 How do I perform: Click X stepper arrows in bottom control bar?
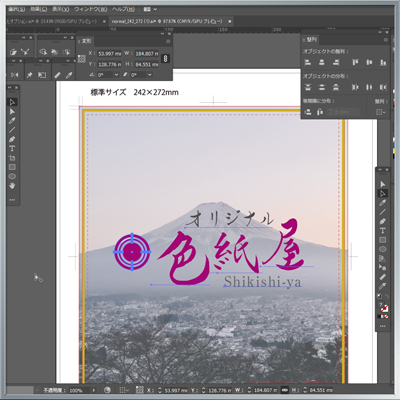point(159,390)
